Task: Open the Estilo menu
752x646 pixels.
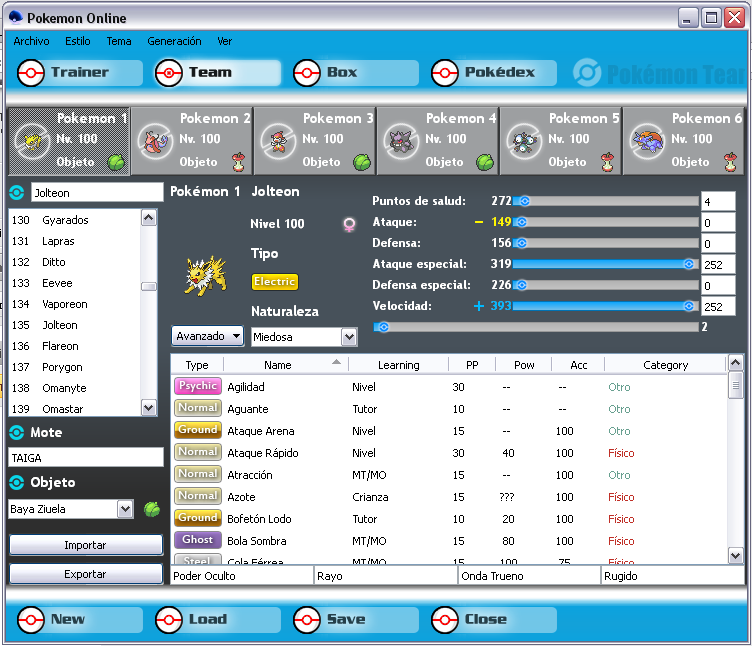Action: point(78,41)
